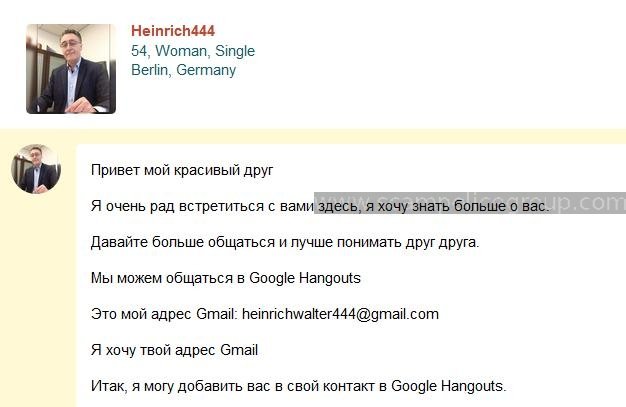Click the word "Woman" in profile info
626x407 pixels.
[181, 51]
